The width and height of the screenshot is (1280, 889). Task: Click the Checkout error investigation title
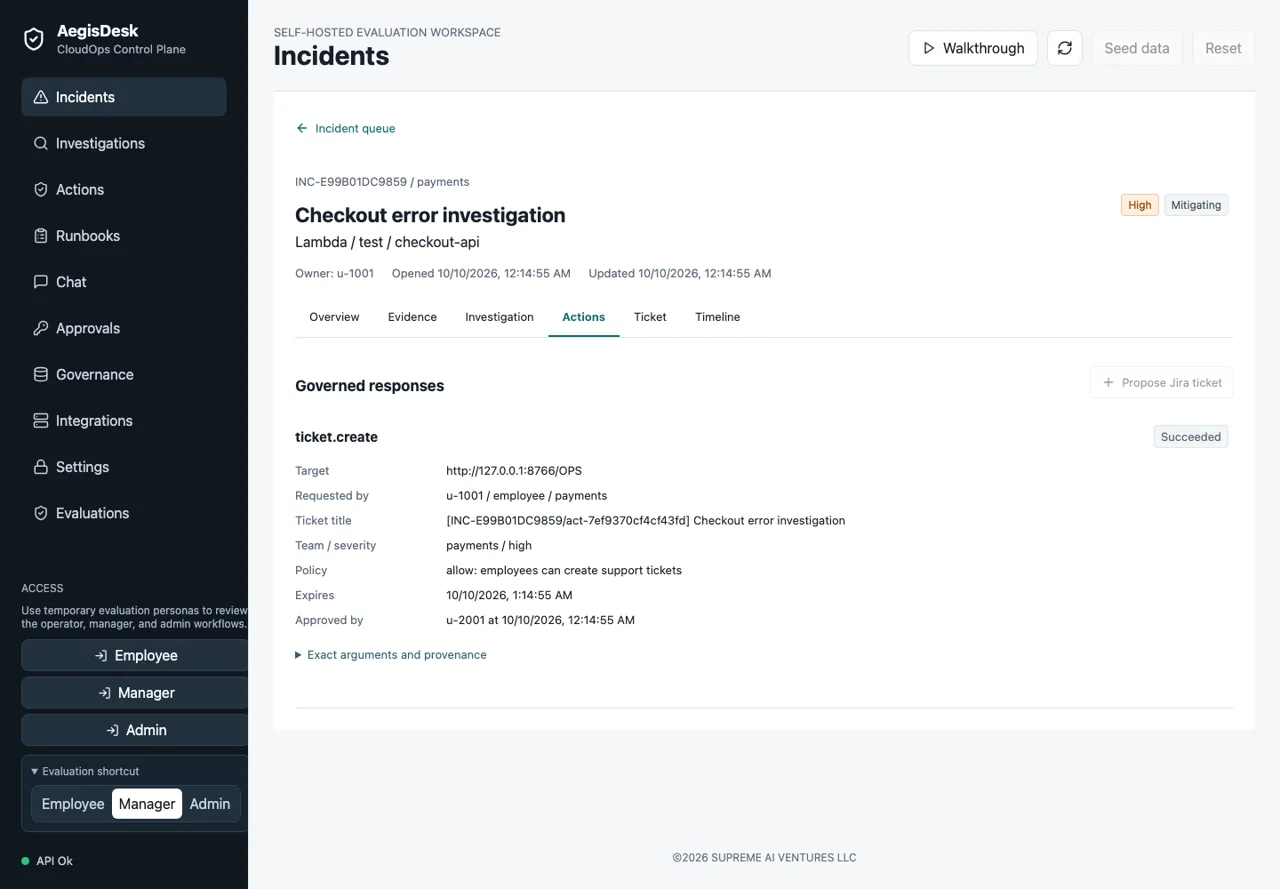430,215
